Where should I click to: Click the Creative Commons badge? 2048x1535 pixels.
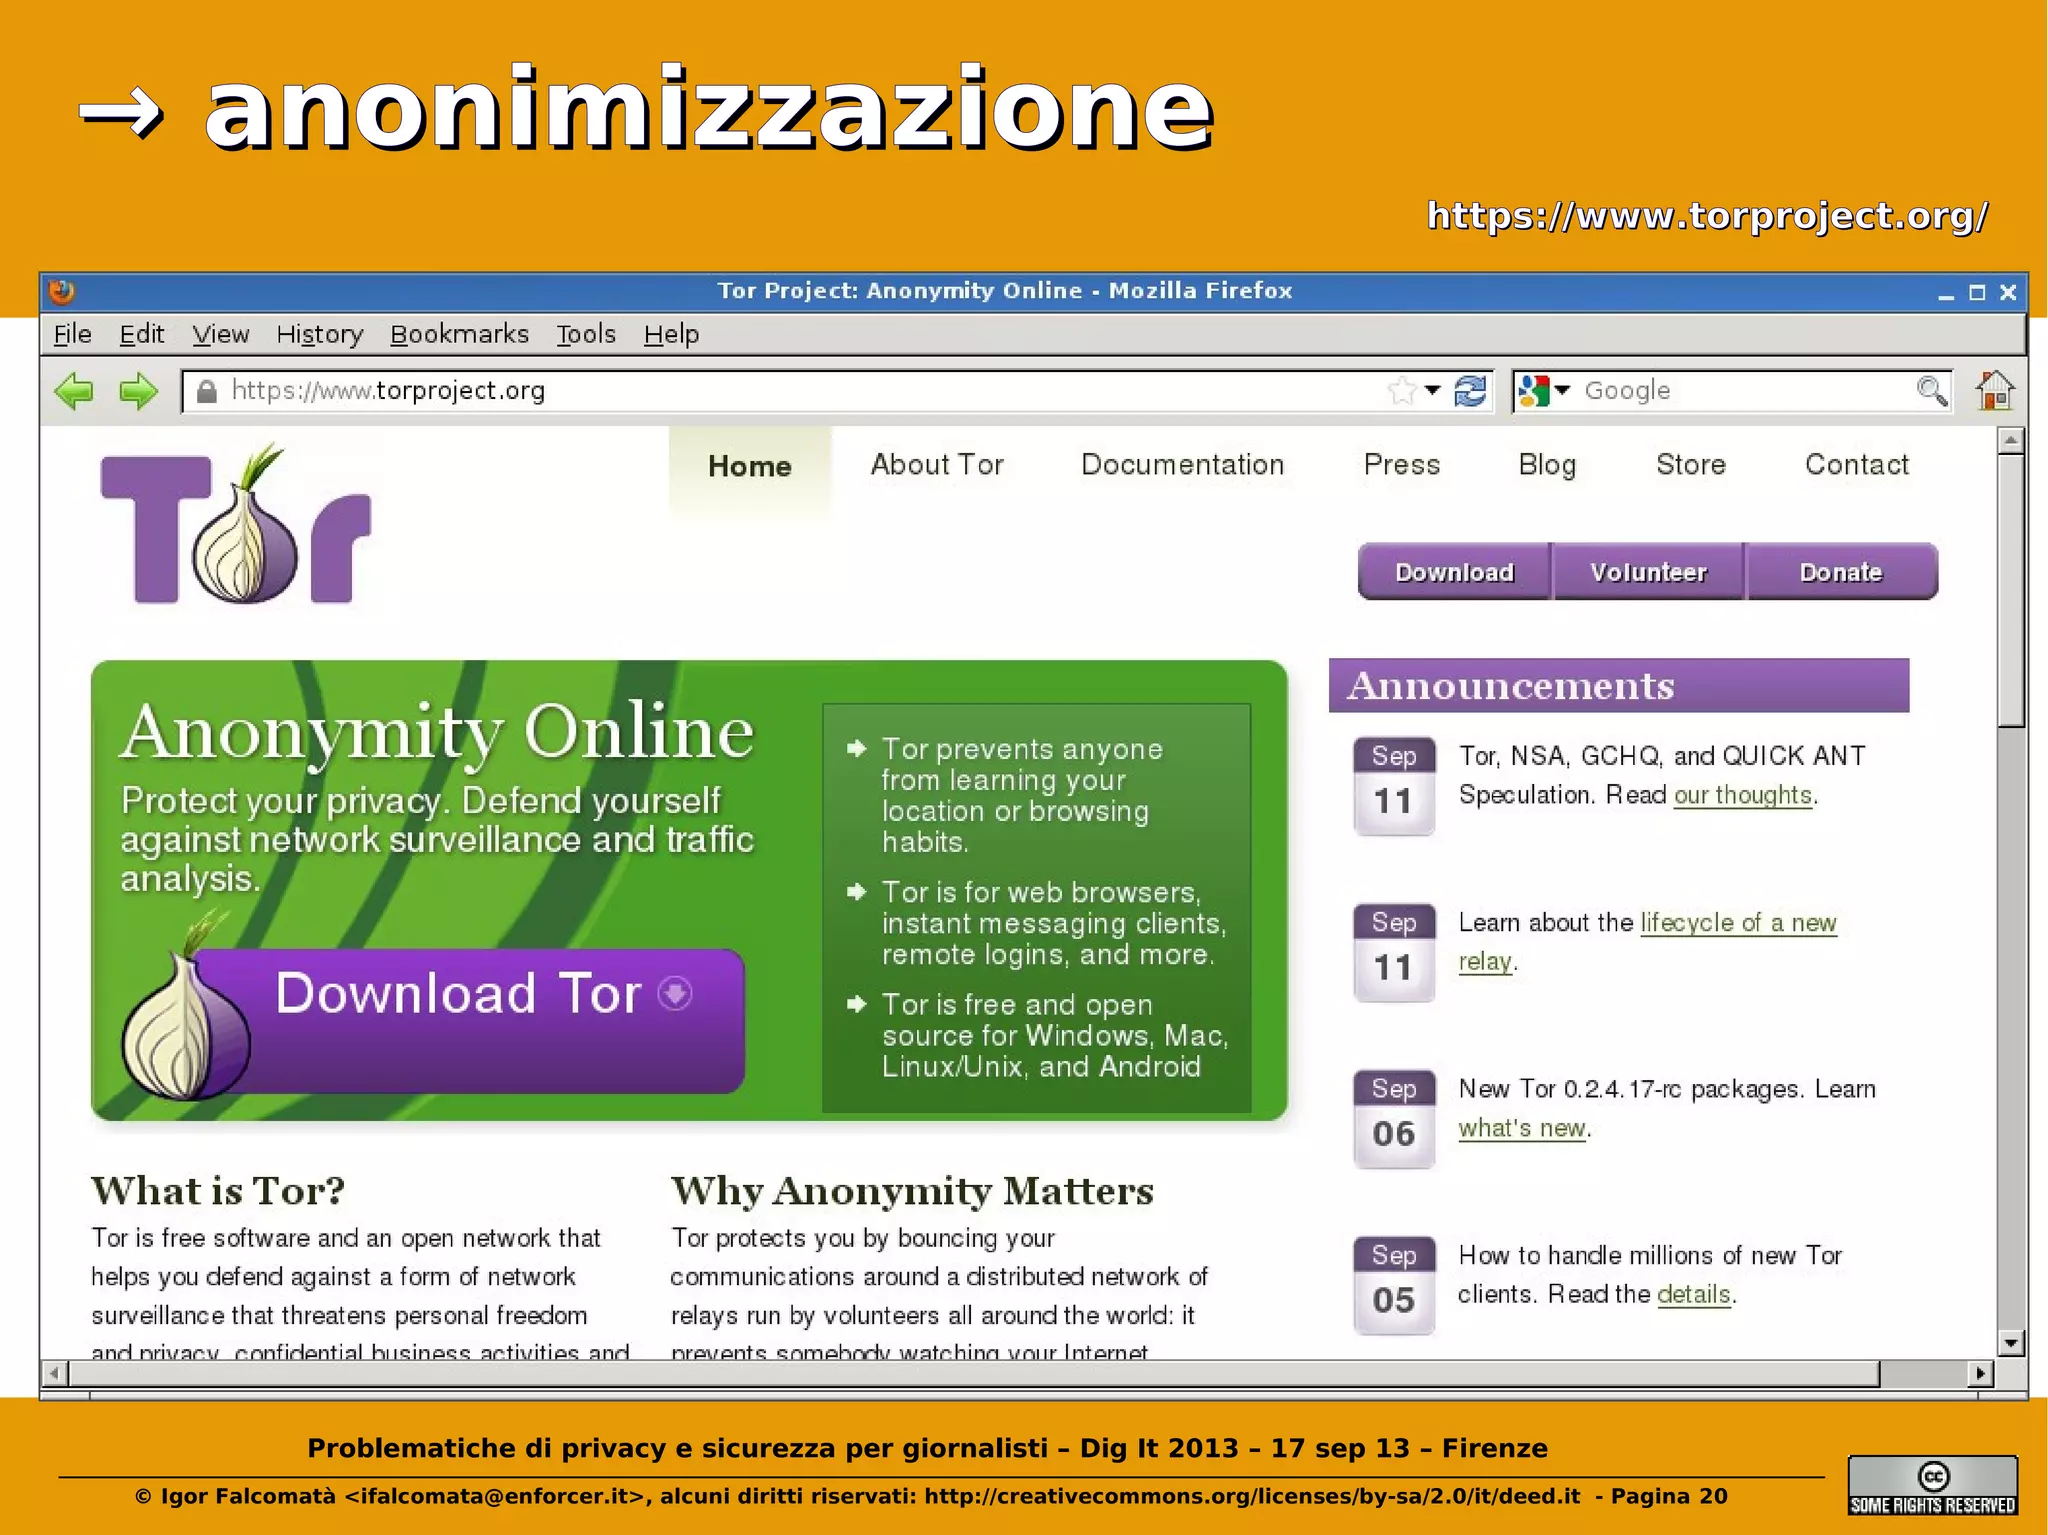coord(1932,1485)
